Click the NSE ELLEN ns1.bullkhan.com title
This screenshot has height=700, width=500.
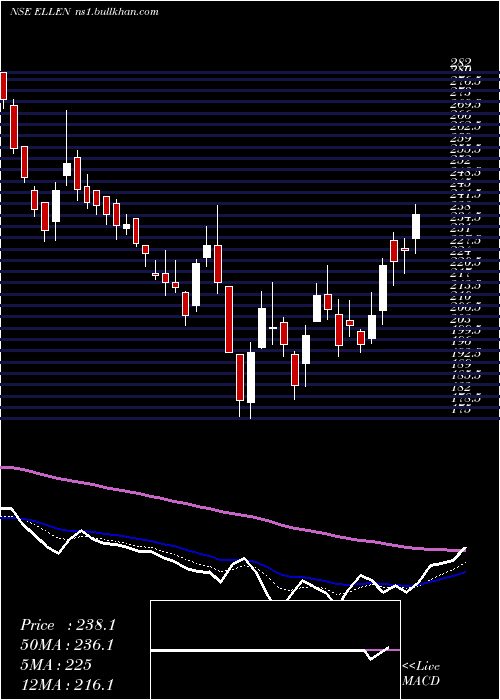pyautogui.click(x=84, y=12)
